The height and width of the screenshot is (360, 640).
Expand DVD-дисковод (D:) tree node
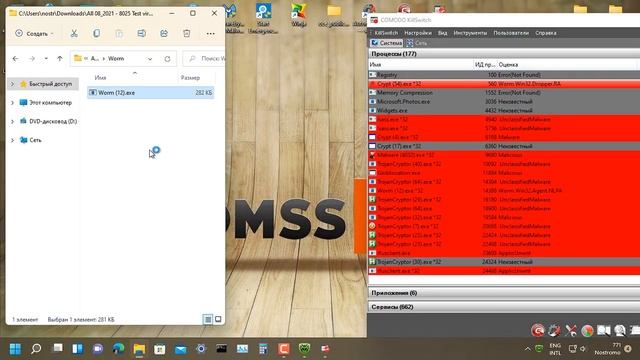pyautogui.click(x=12, y=121)
